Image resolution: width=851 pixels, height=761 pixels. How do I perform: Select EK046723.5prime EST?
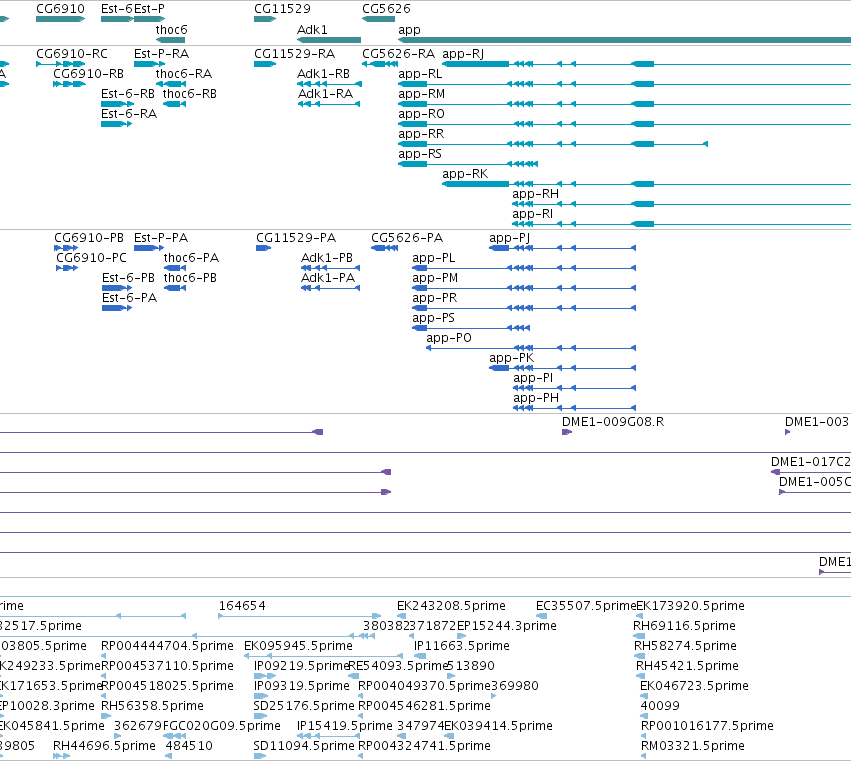643,696
